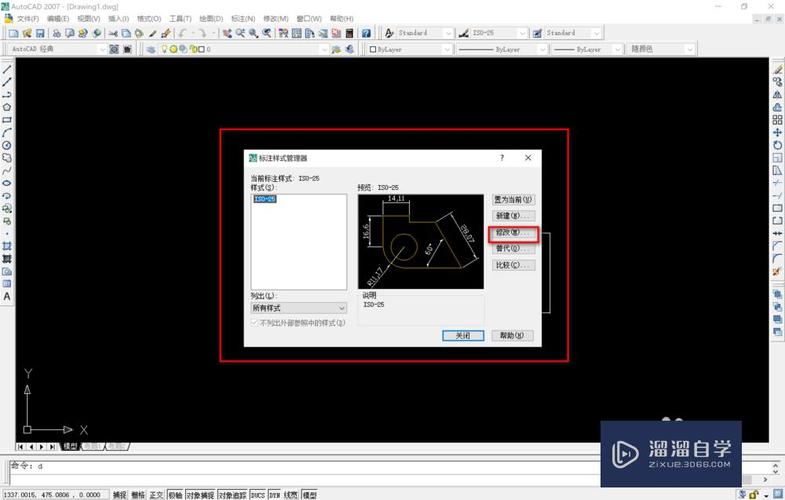Image resolution: width=785 pixels, height=500 pixels.
Task: Open the ISO-25 dimension style dropdown
Action: 523,33
